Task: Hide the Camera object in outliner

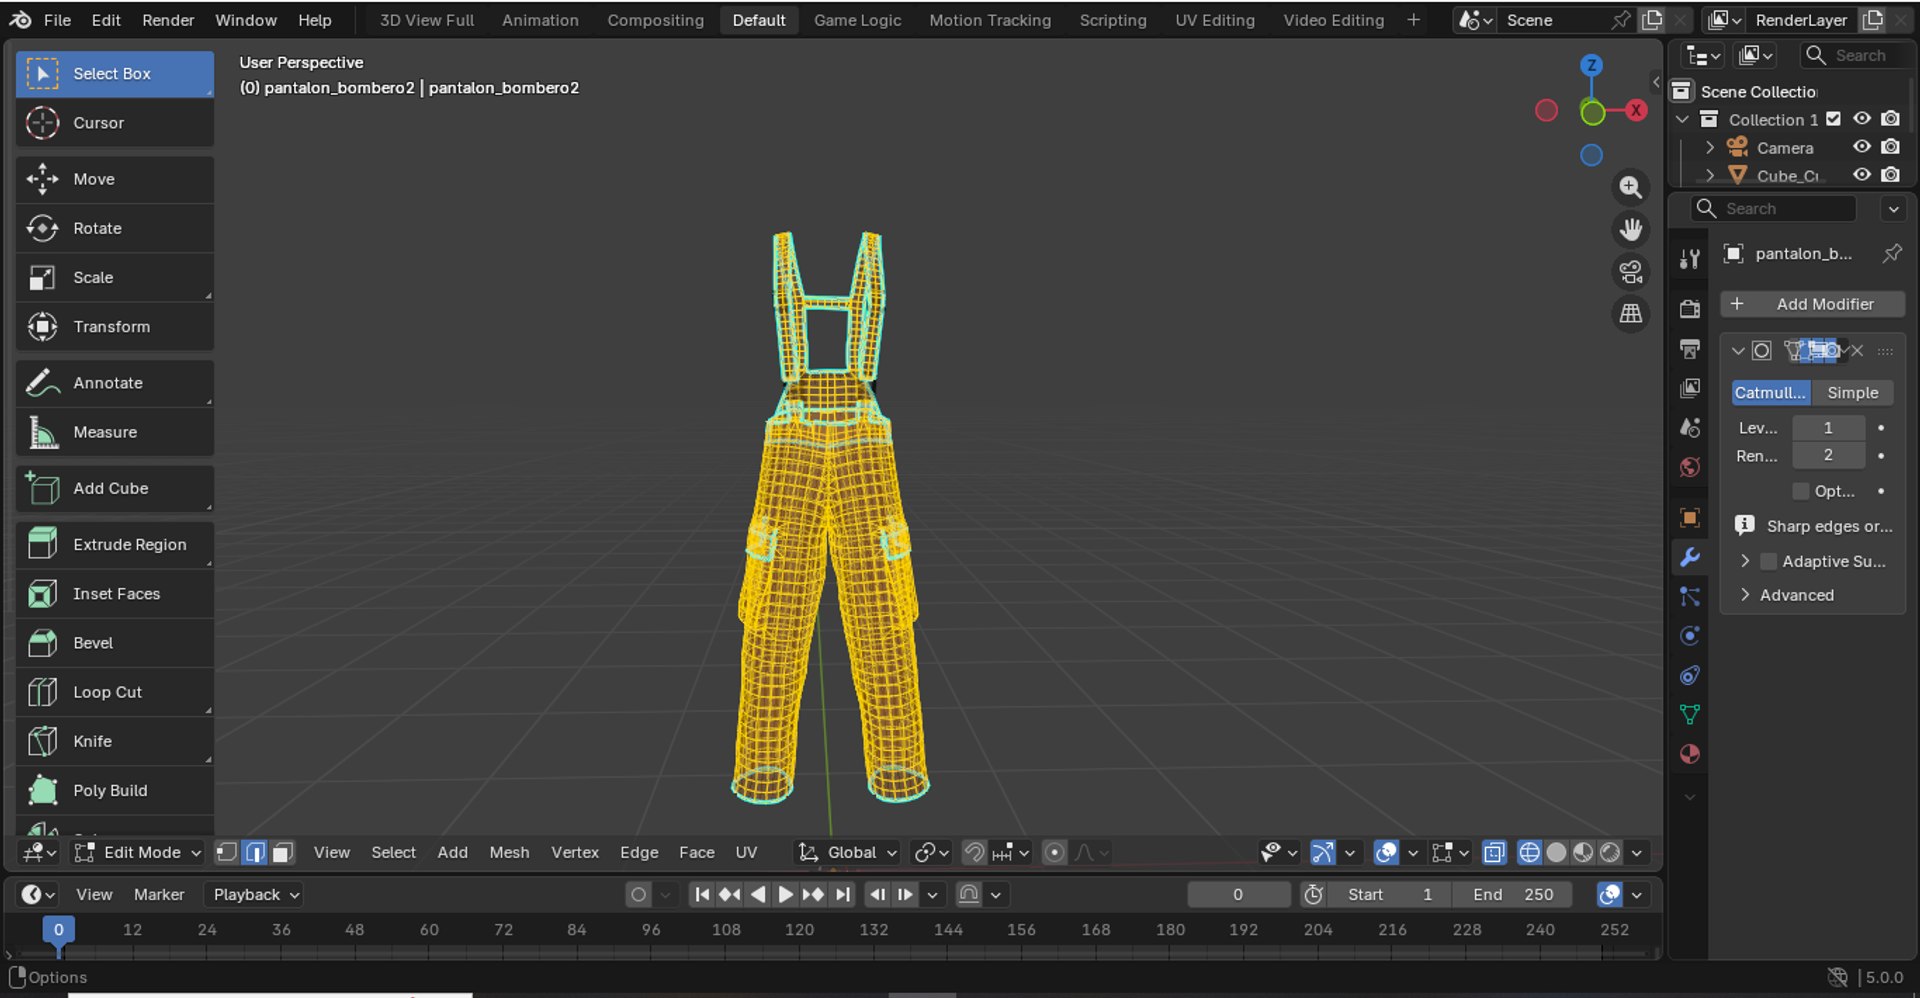Action: [x=1861, y=147]
